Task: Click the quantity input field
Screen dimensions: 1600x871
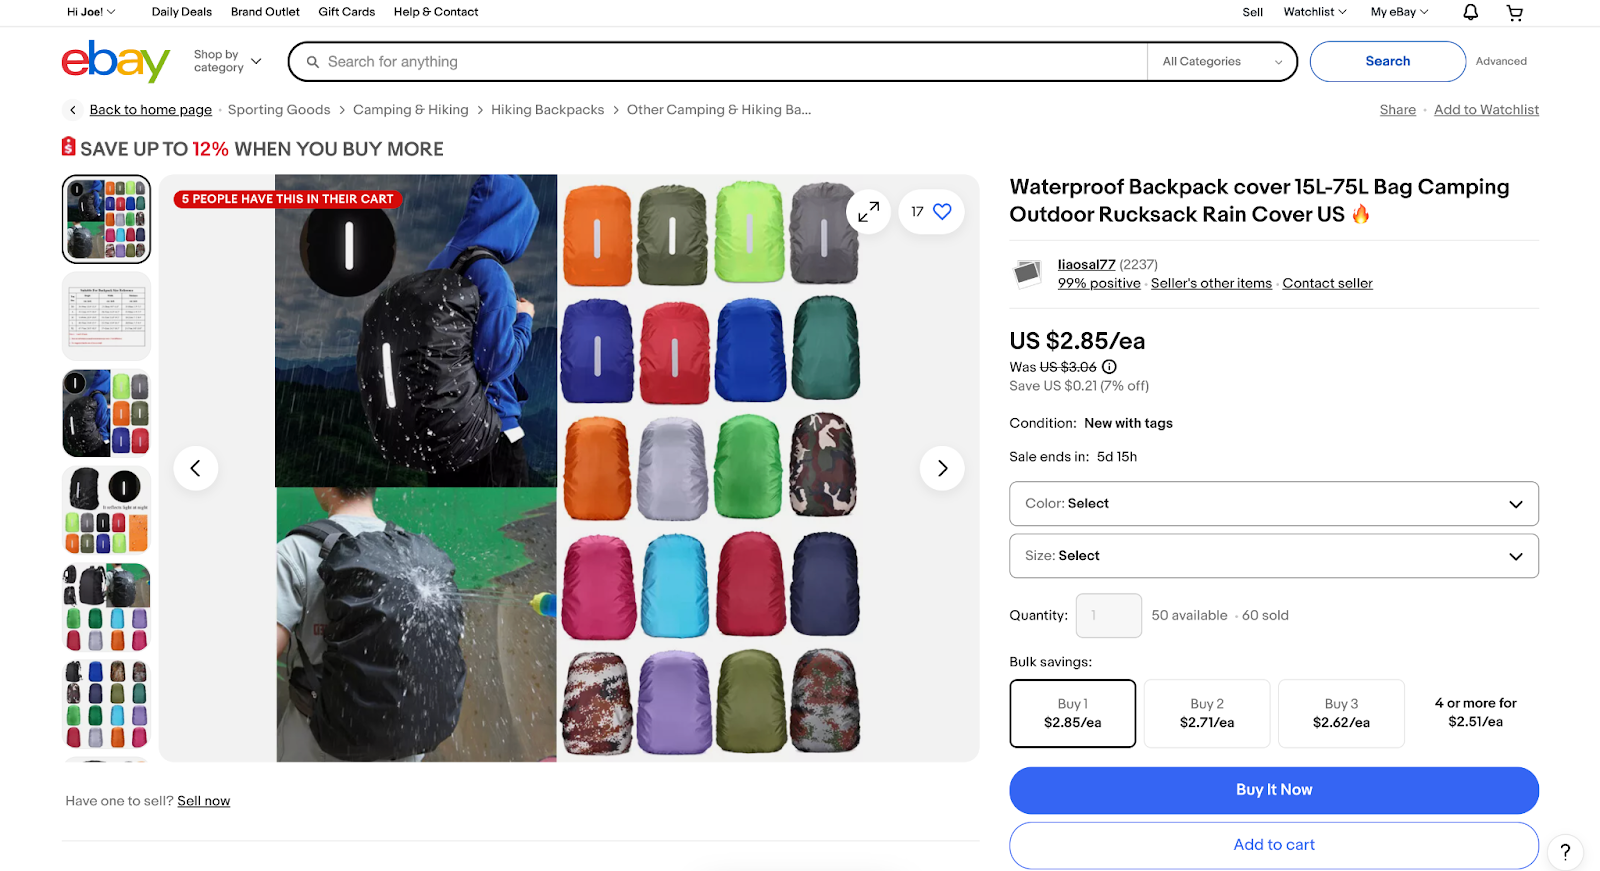Action: coord(1108,615)
